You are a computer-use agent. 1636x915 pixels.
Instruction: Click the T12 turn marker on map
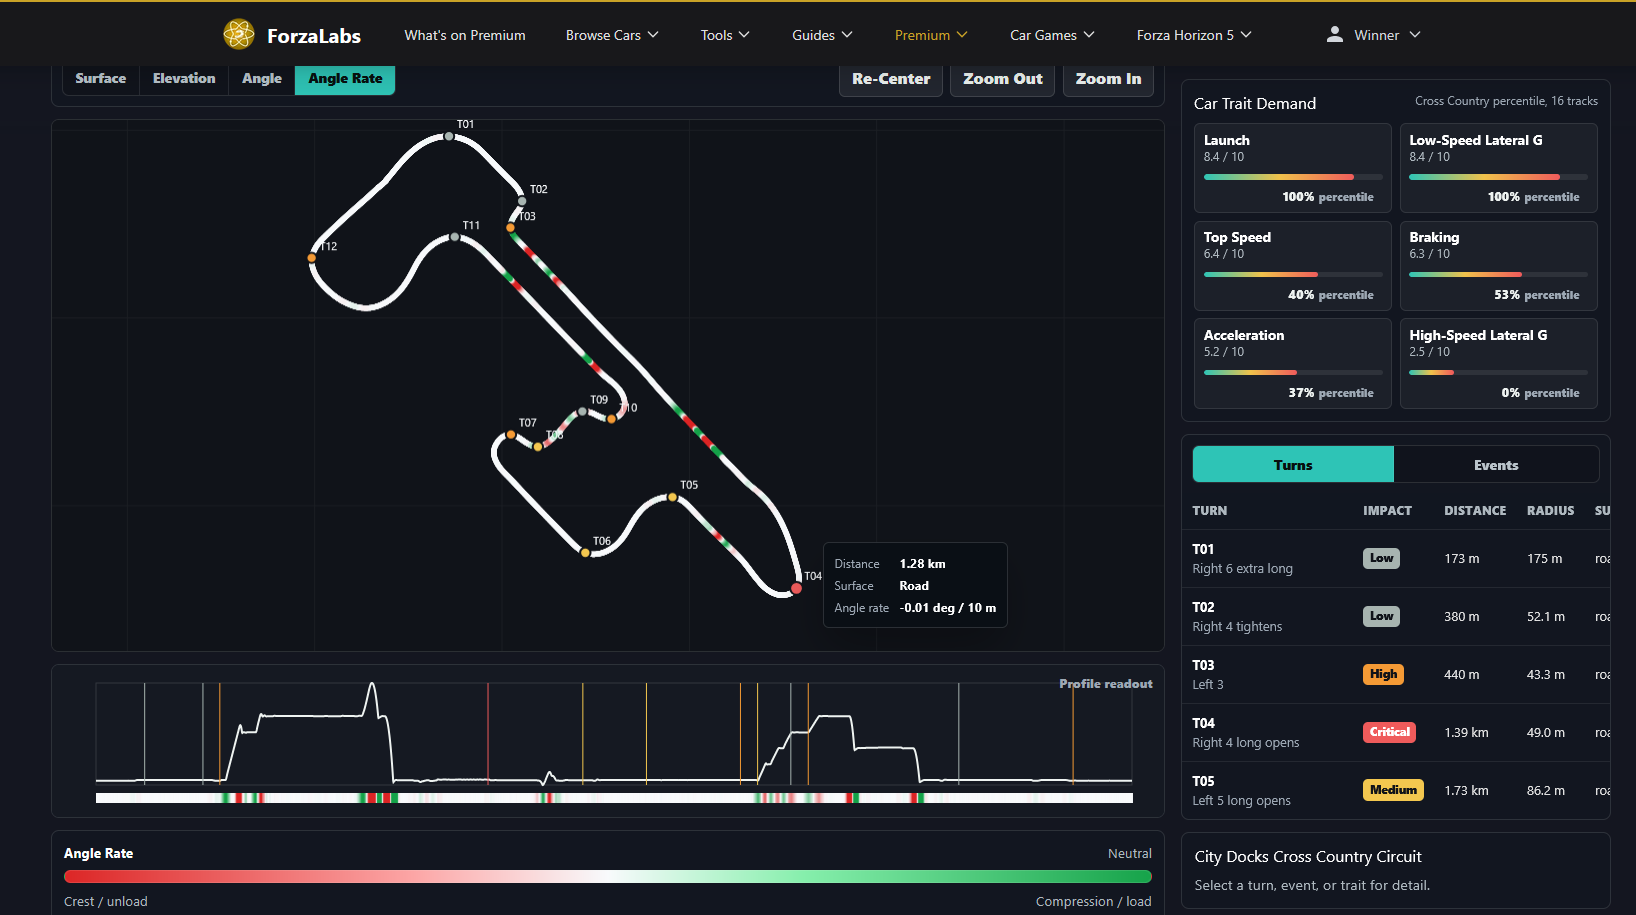[312, 258]
